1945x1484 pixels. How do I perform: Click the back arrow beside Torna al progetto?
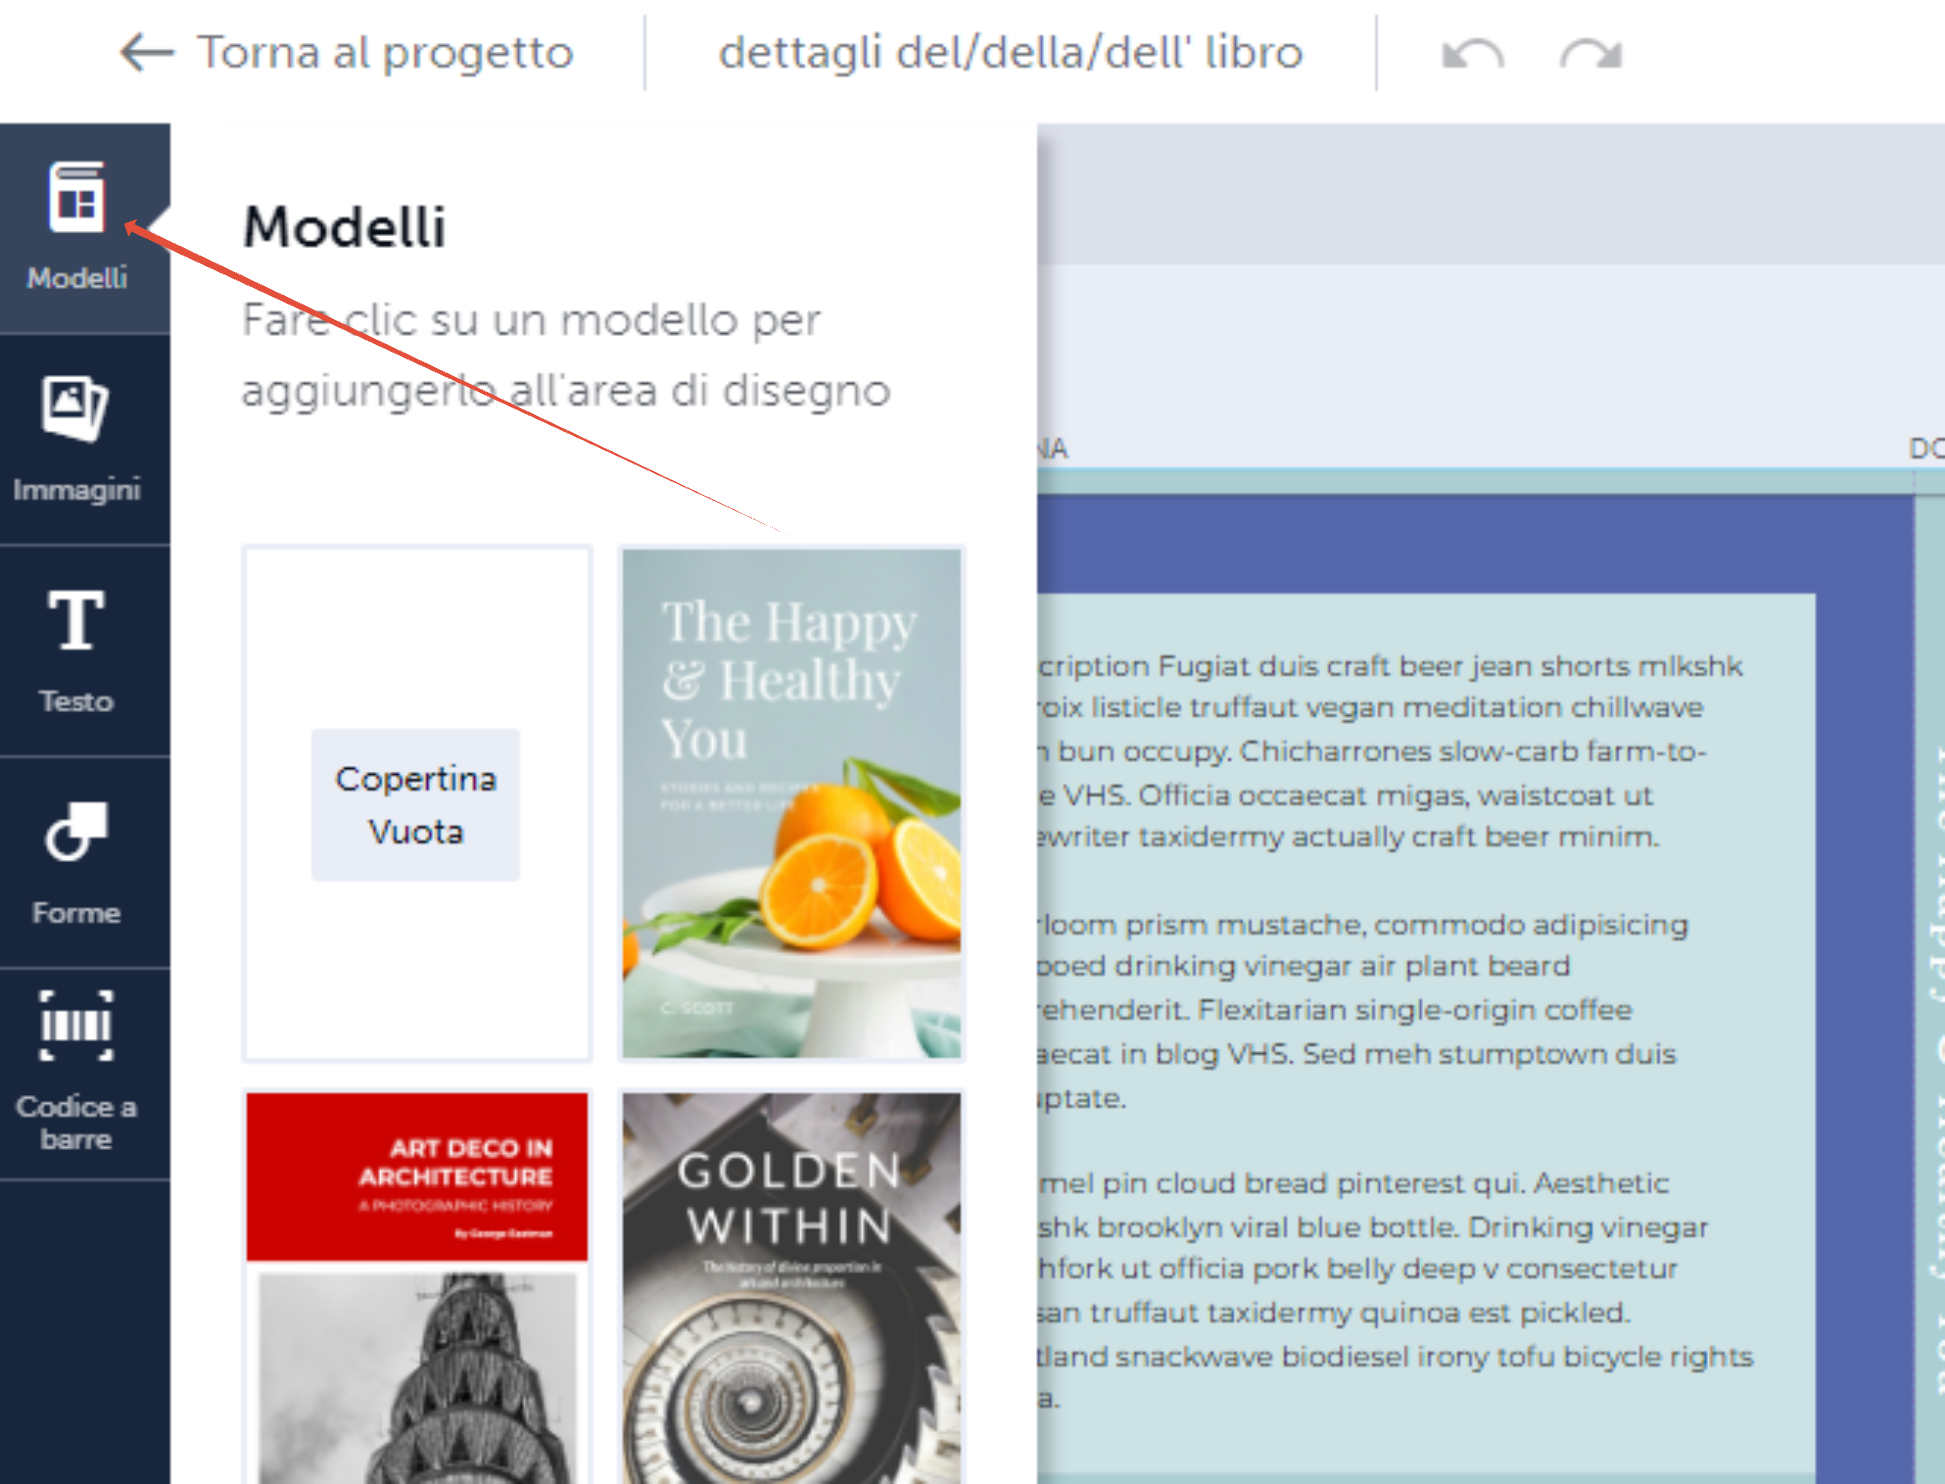pyautogui.click(x=146, y=53)
